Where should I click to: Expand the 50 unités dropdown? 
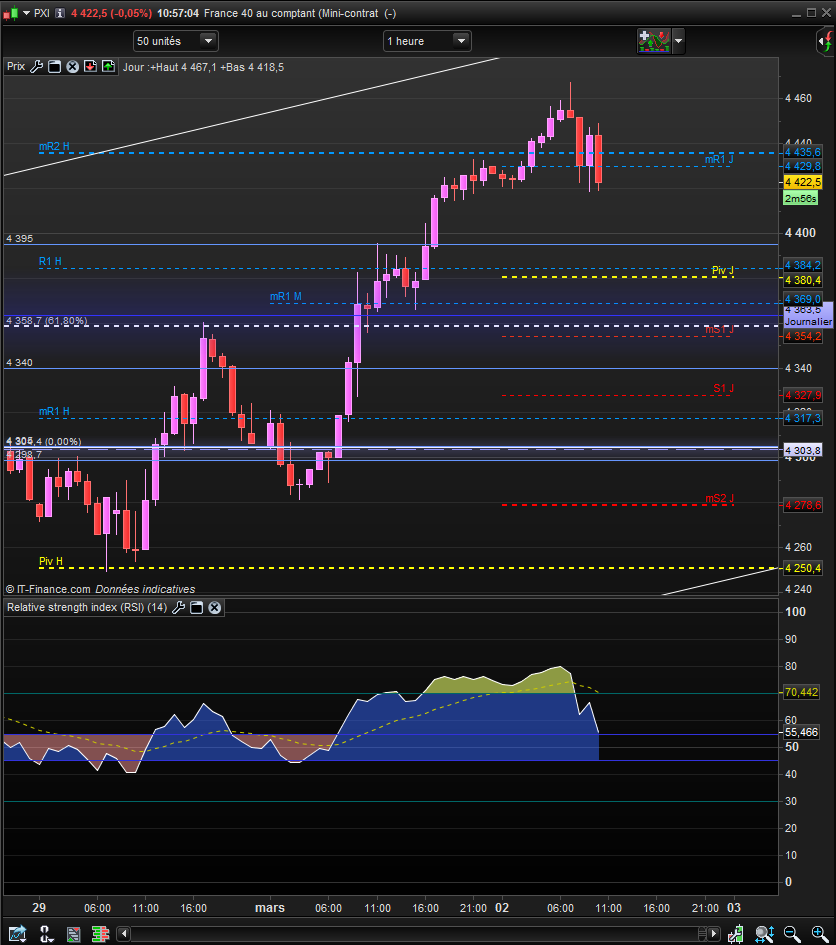coord(175,41)
